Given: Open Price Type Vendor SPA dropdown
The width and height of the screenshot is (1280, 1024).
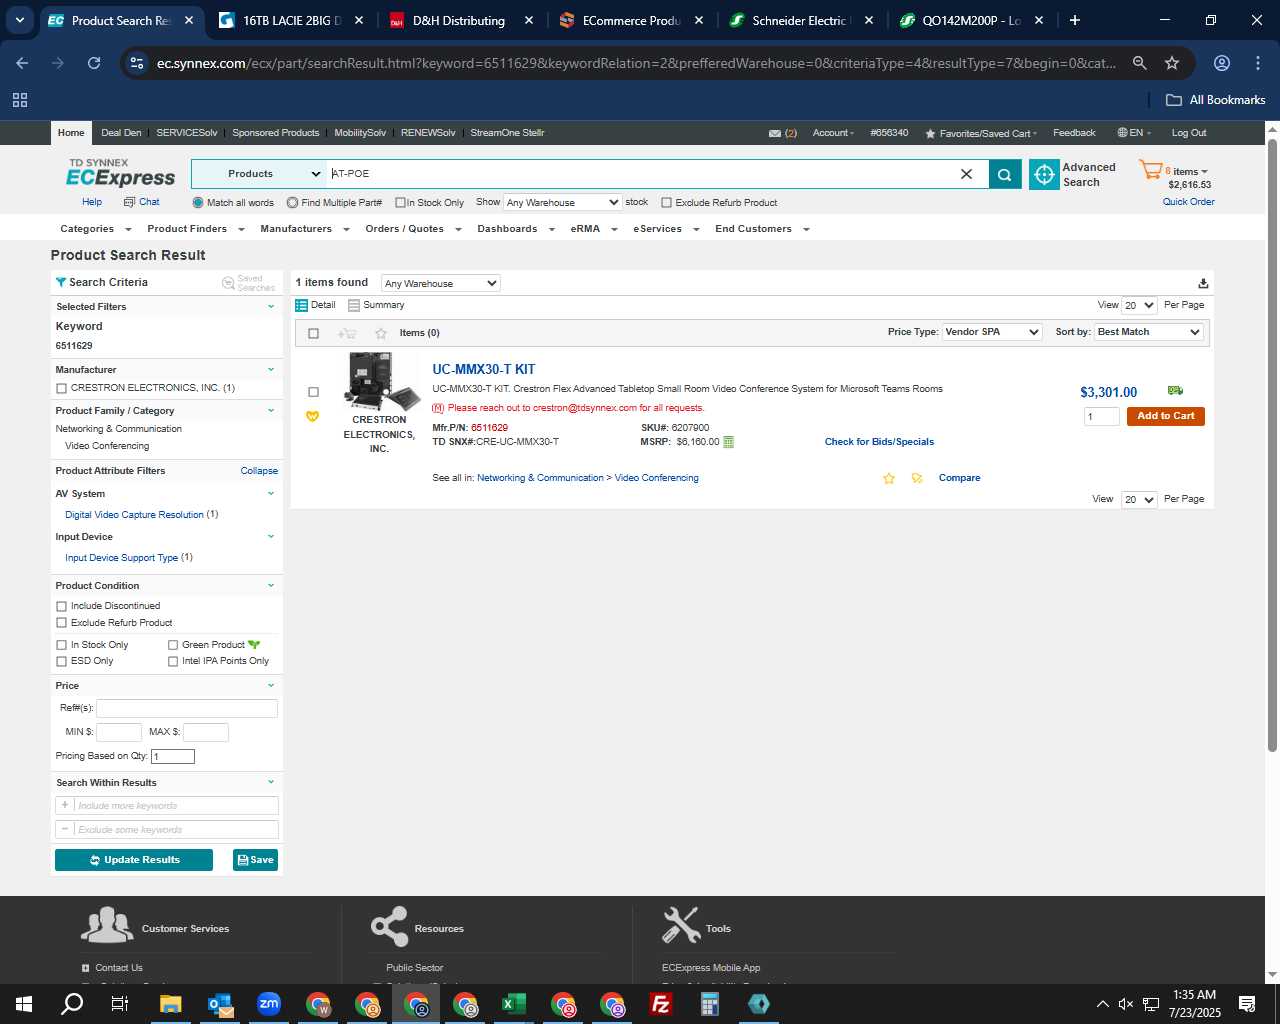Looking at the screenshot, I should 992,332.
